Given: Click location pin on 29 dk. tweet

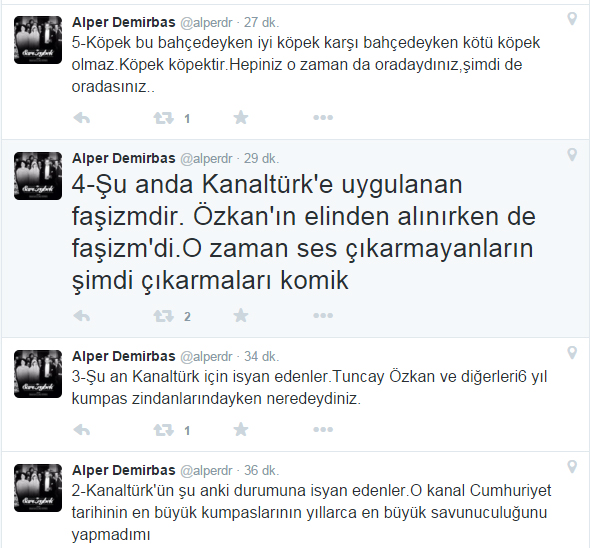Looking at the screenshot, I should click(572, 154).
